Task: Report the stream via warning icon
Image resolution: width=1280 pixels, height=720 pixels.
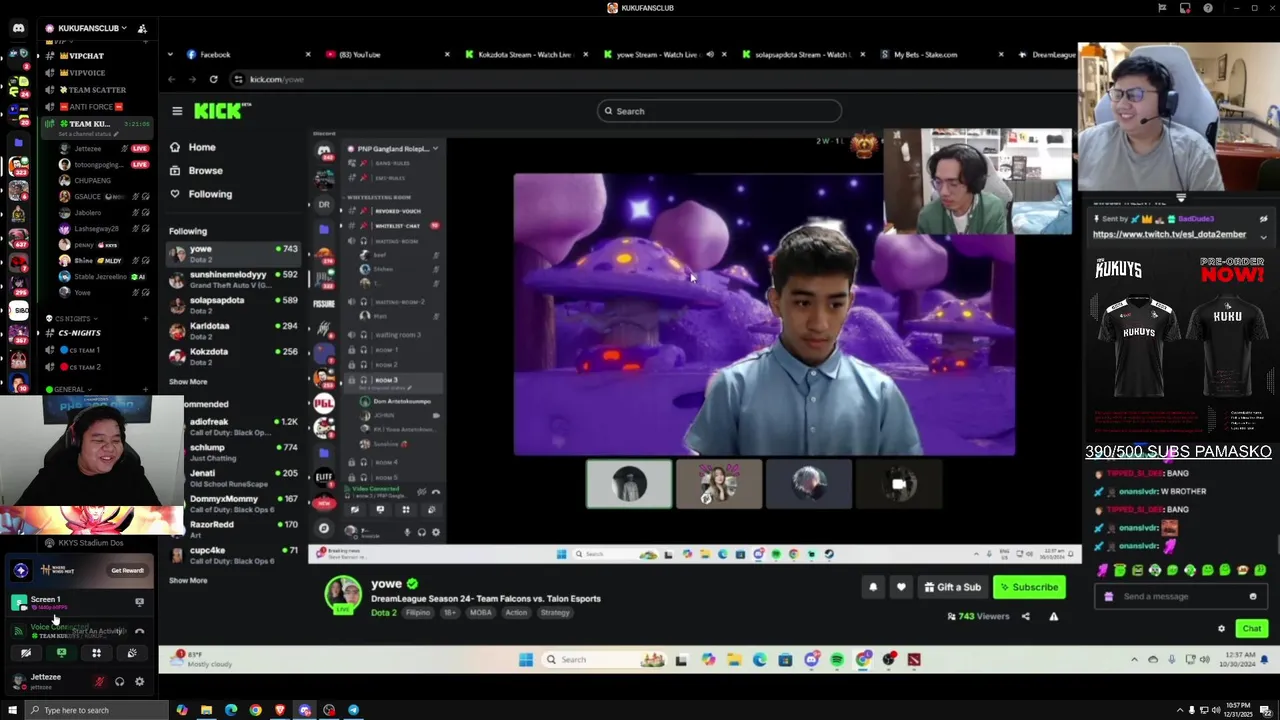Action: (x=1053, y=617)
